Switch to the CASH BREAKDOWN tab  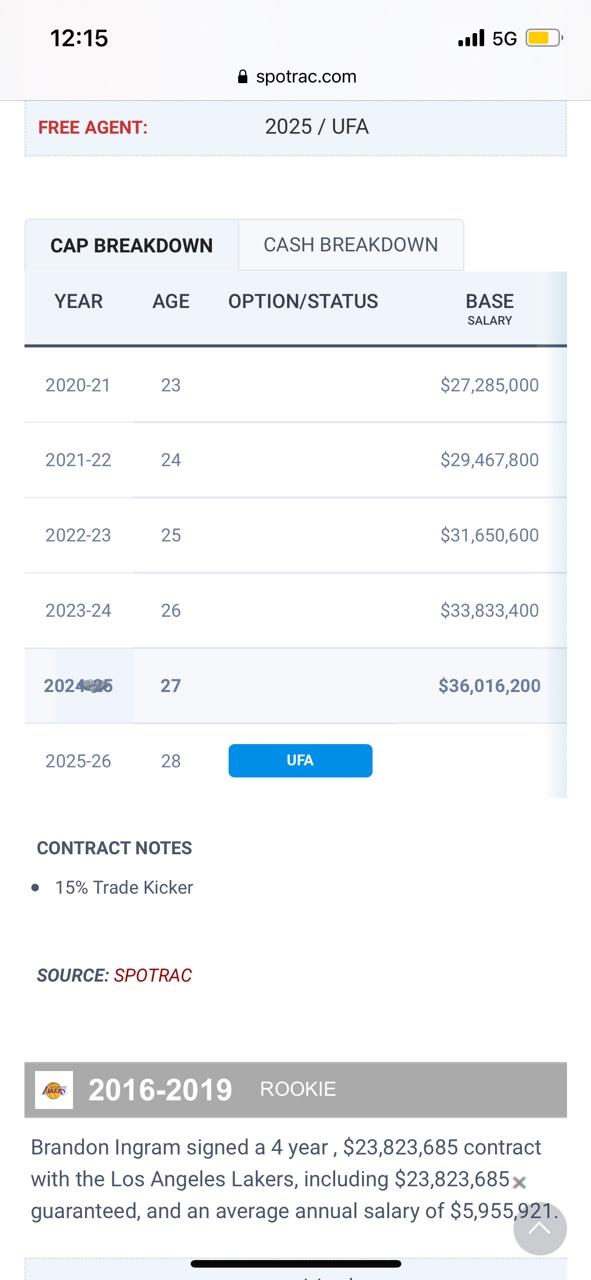point(351,245)
